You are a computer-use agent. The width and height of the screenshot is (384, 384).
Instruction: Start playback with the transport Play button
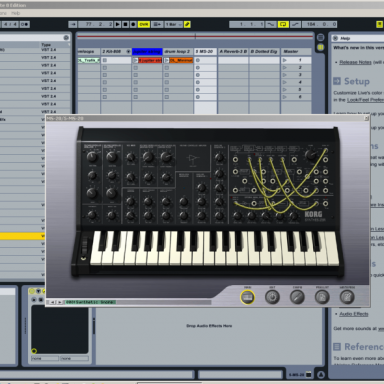tap(117, 24)
